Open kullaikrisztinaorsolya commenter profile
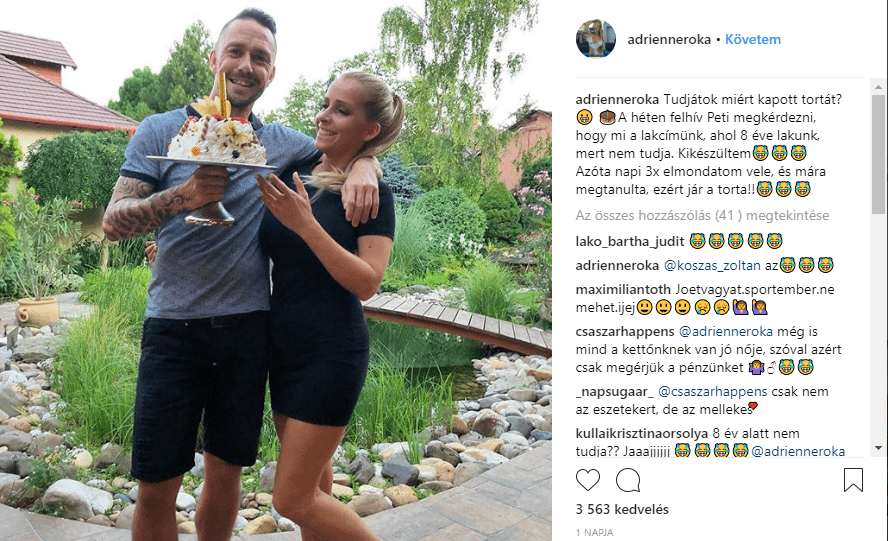 click(642, 433)
